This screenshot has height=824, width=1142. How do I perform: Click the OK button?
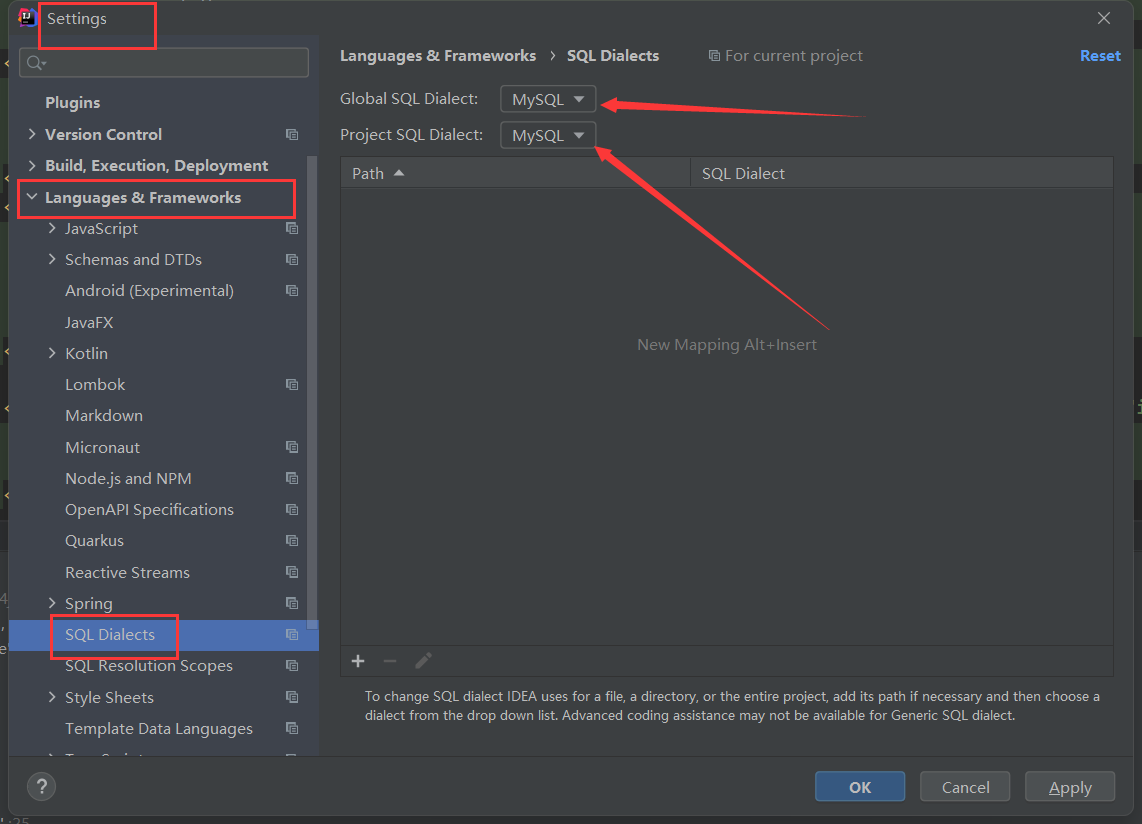point(860,787)
